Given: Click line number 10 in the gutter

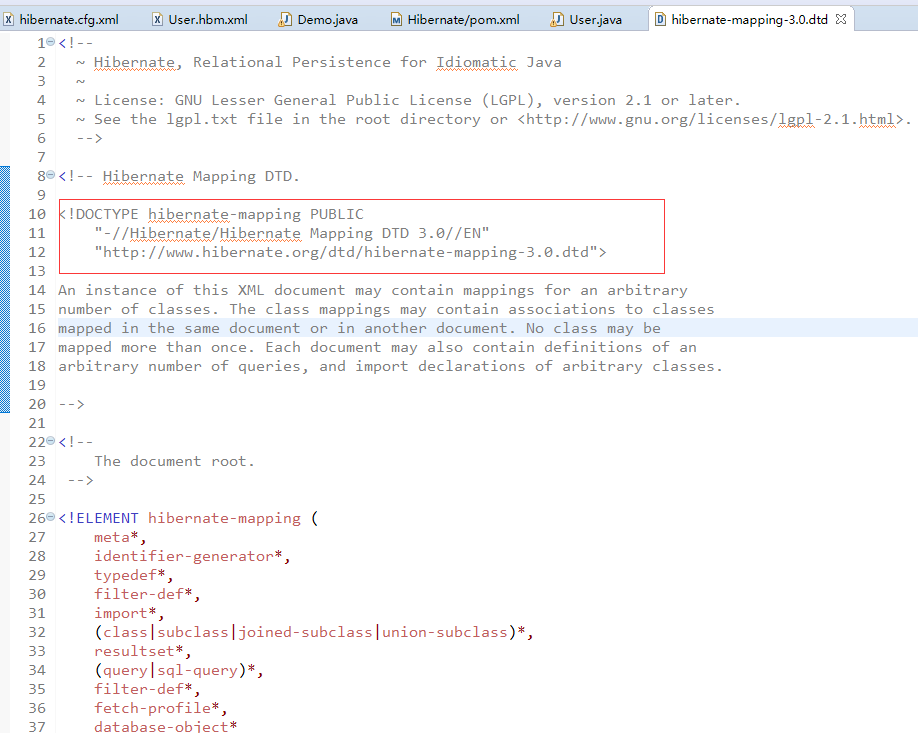Looking at the screenshot, I should tap(37, 214).
